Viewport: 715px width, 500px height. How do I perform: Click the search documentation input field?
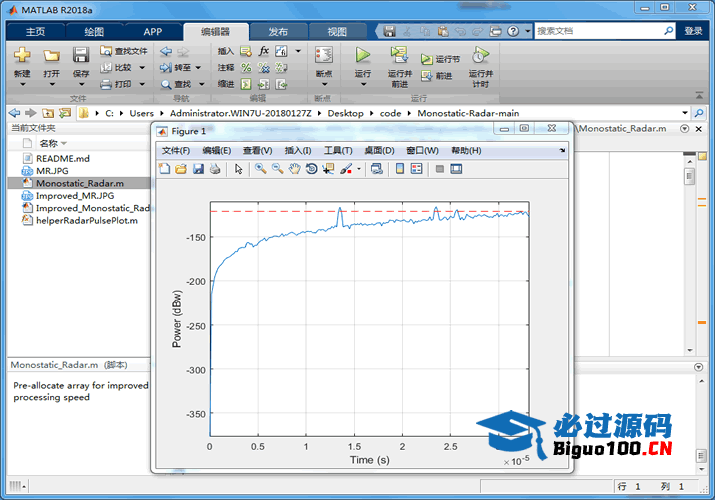click(x=599, y=31)
